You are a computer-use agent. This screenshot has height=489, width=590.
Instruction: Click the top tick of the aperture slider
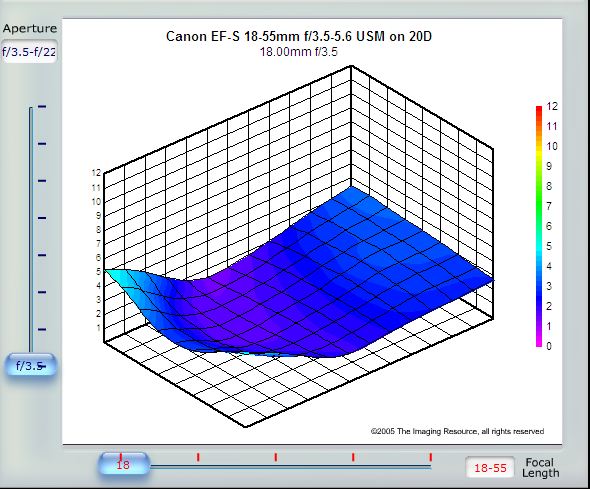[x=42, y=107]
